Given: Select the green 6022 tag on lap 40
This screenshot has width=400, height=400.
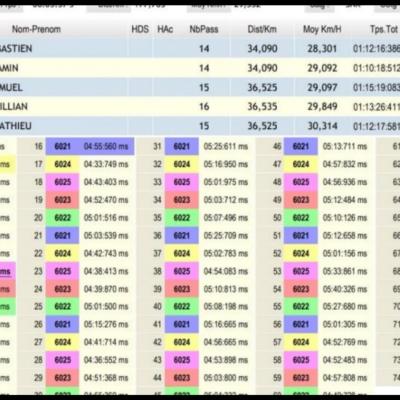Looking at the screenshot, I should point(182,307).
